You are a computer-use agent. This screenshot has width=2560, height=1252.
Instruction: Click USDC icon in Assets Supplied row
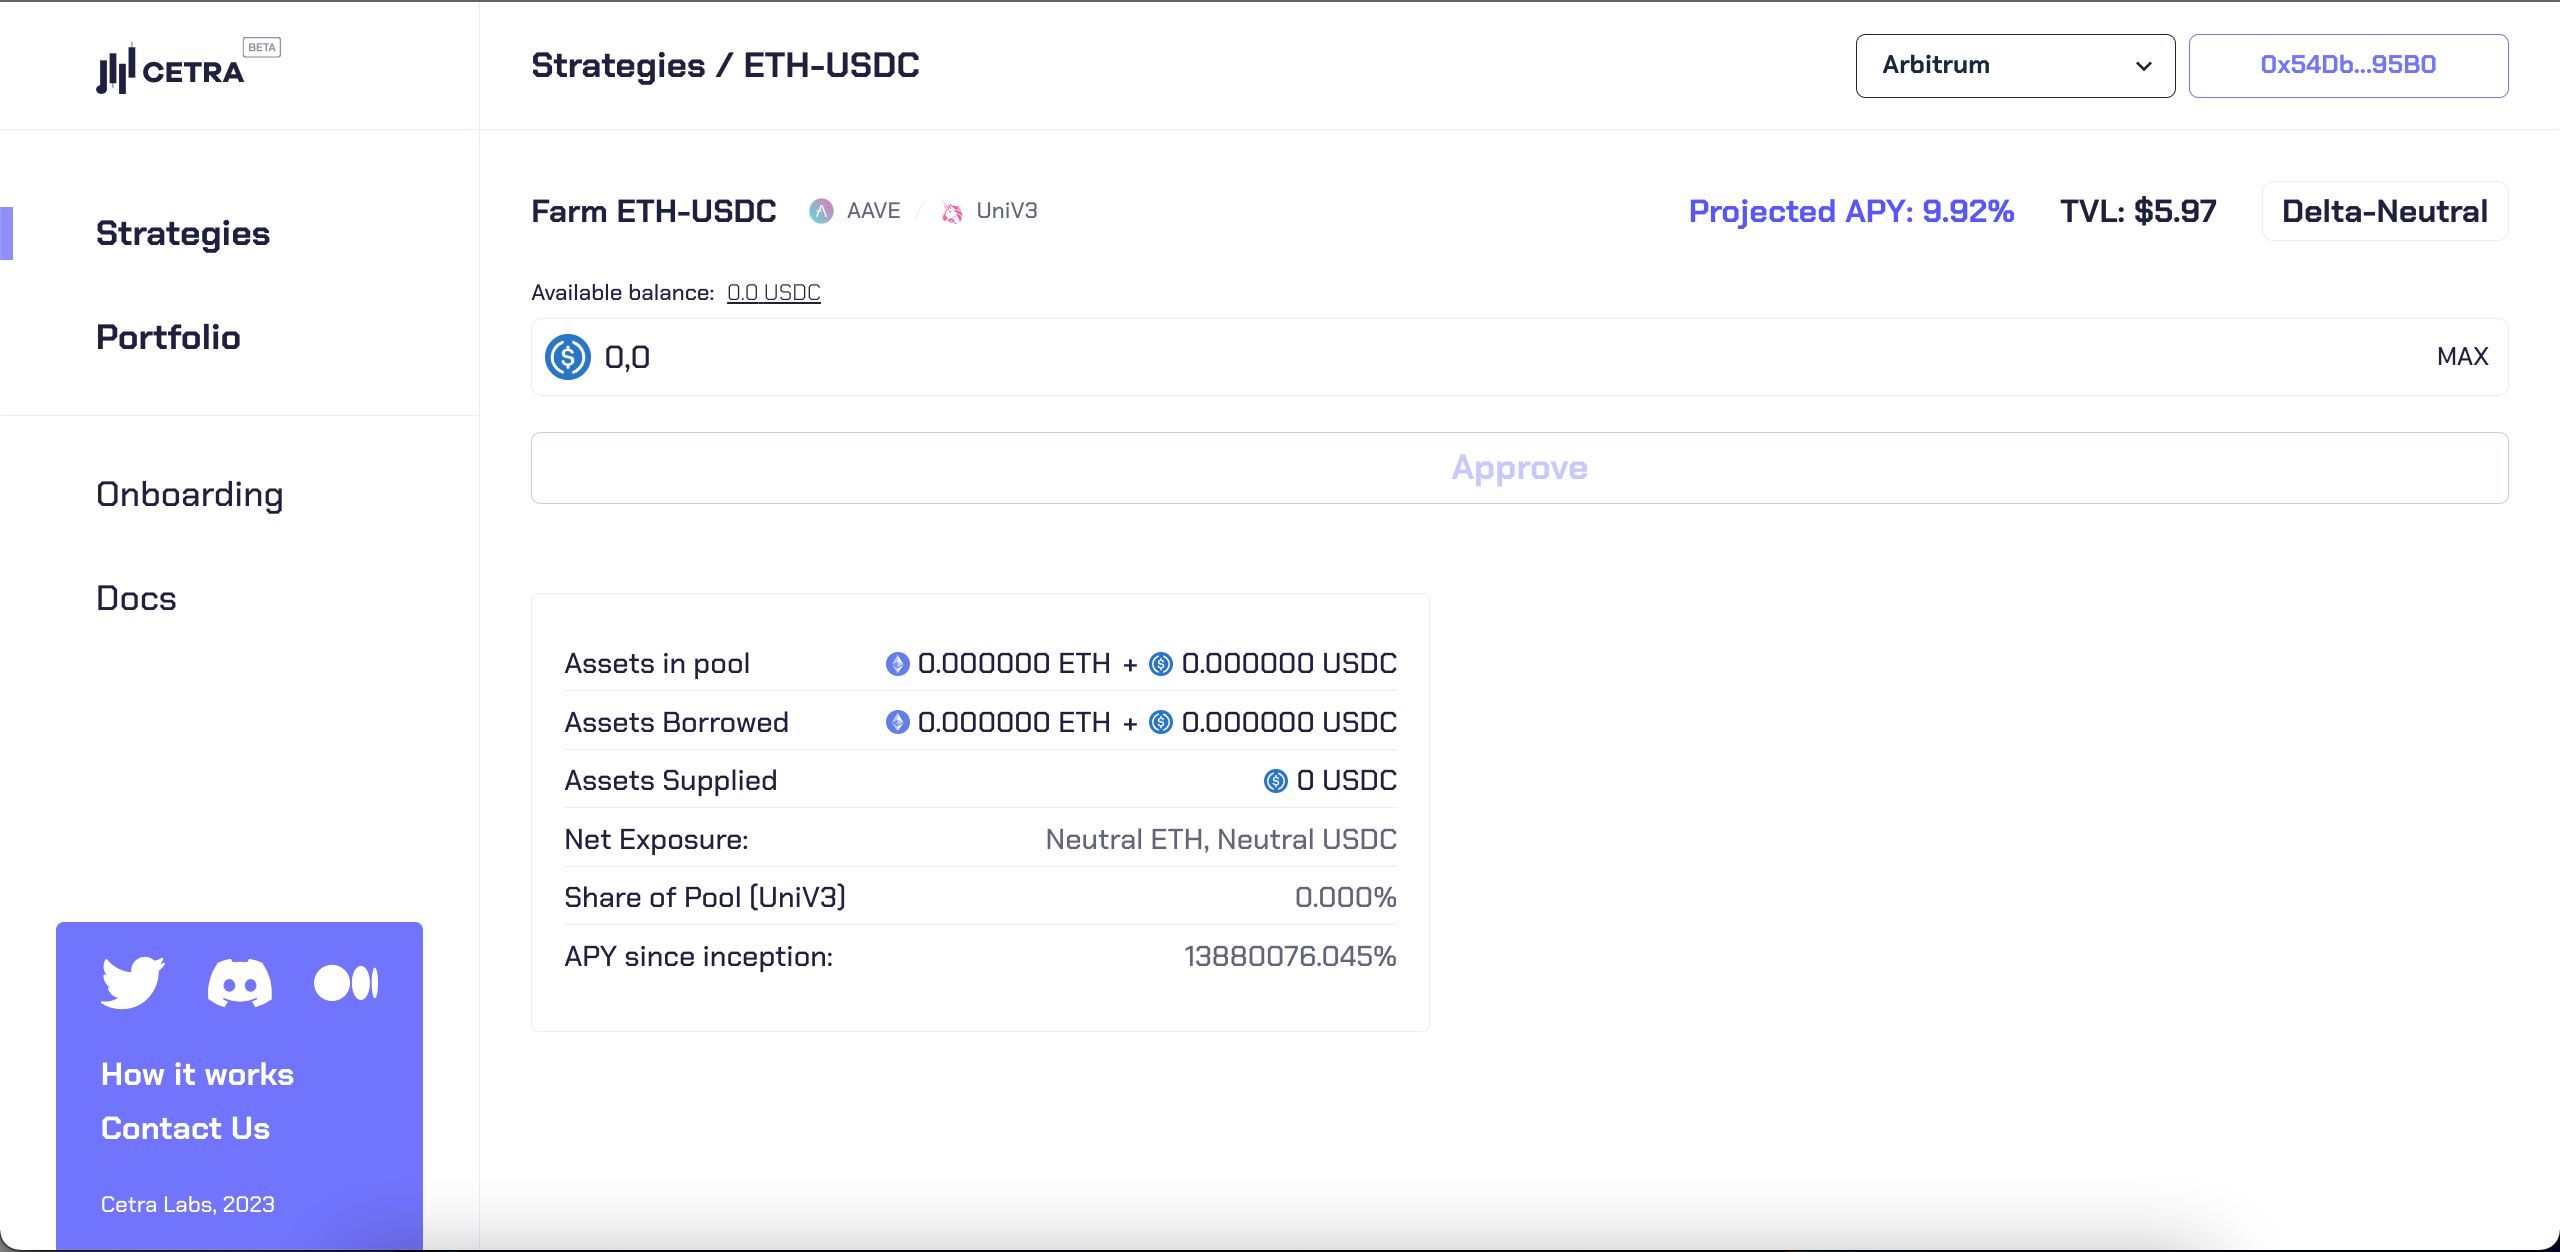pos(1276,781)
